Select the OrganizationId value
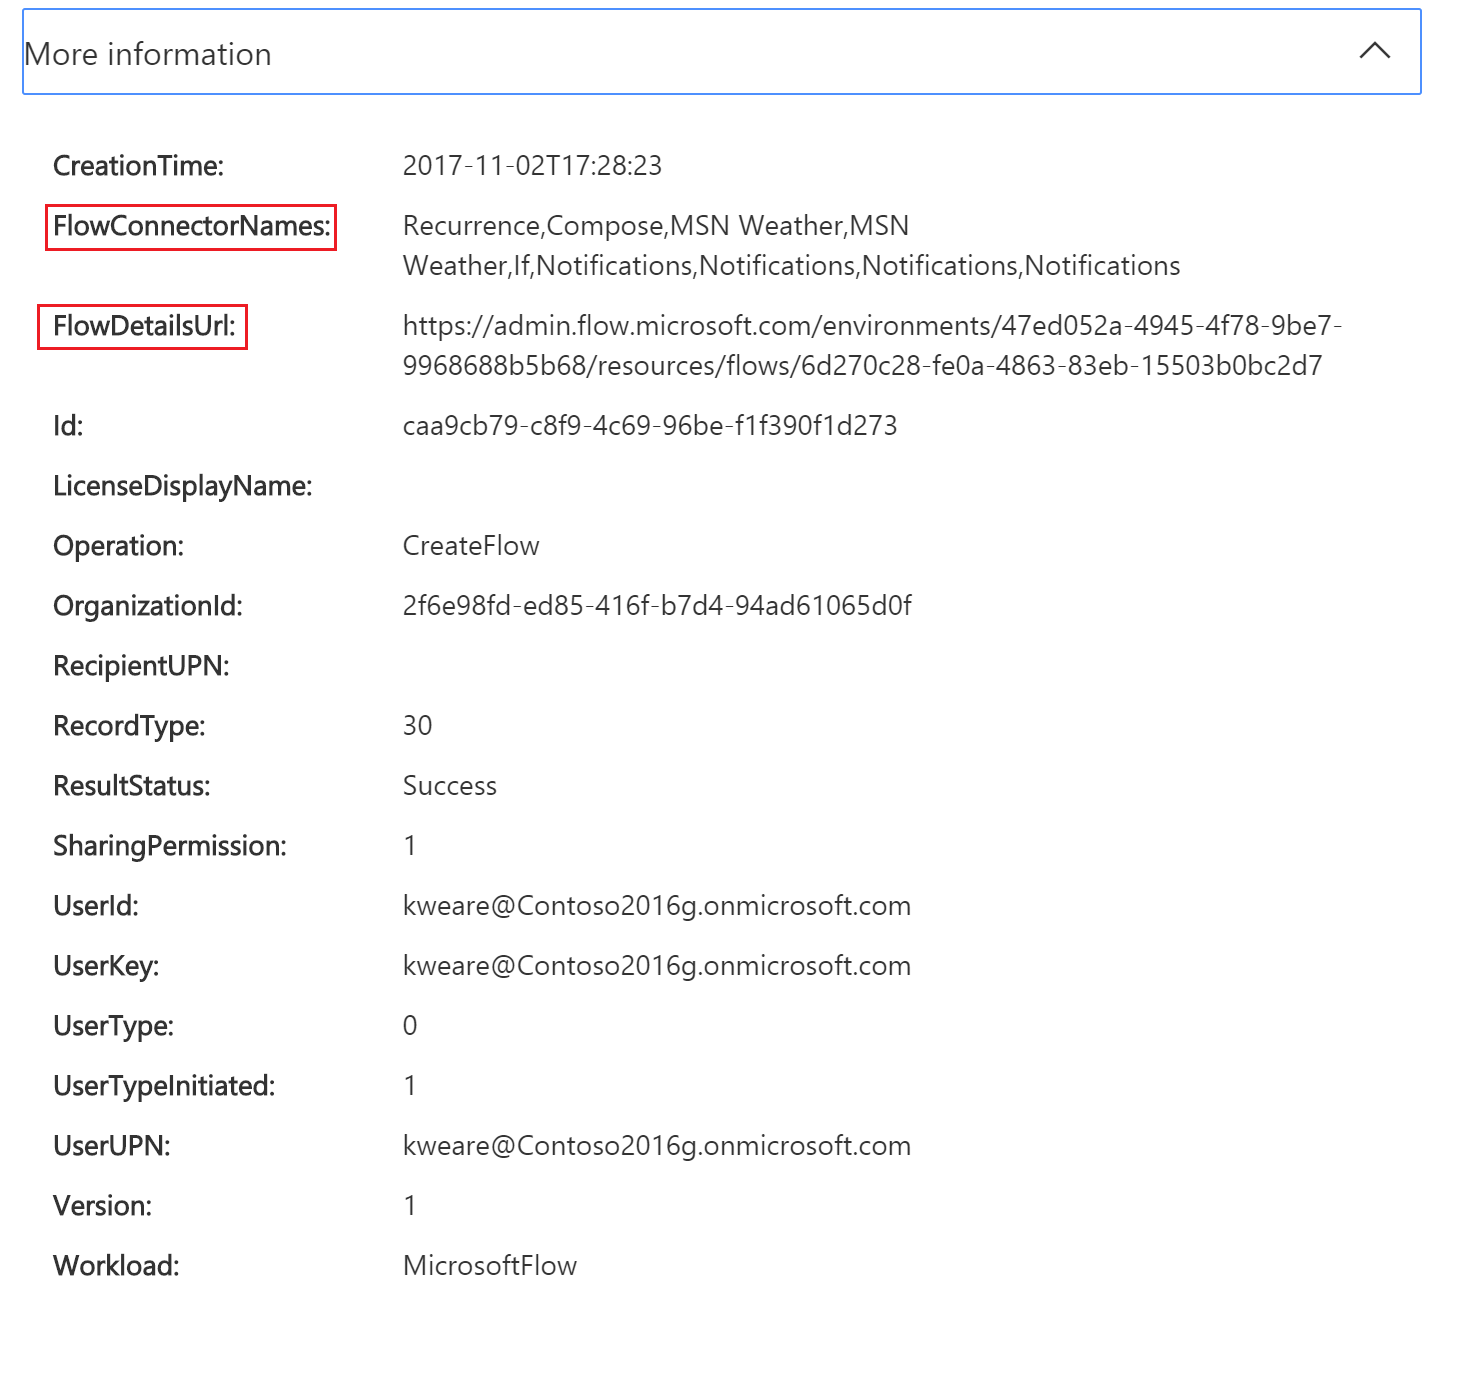Viewport: 1457px width, 1379px height. point(656,605)
